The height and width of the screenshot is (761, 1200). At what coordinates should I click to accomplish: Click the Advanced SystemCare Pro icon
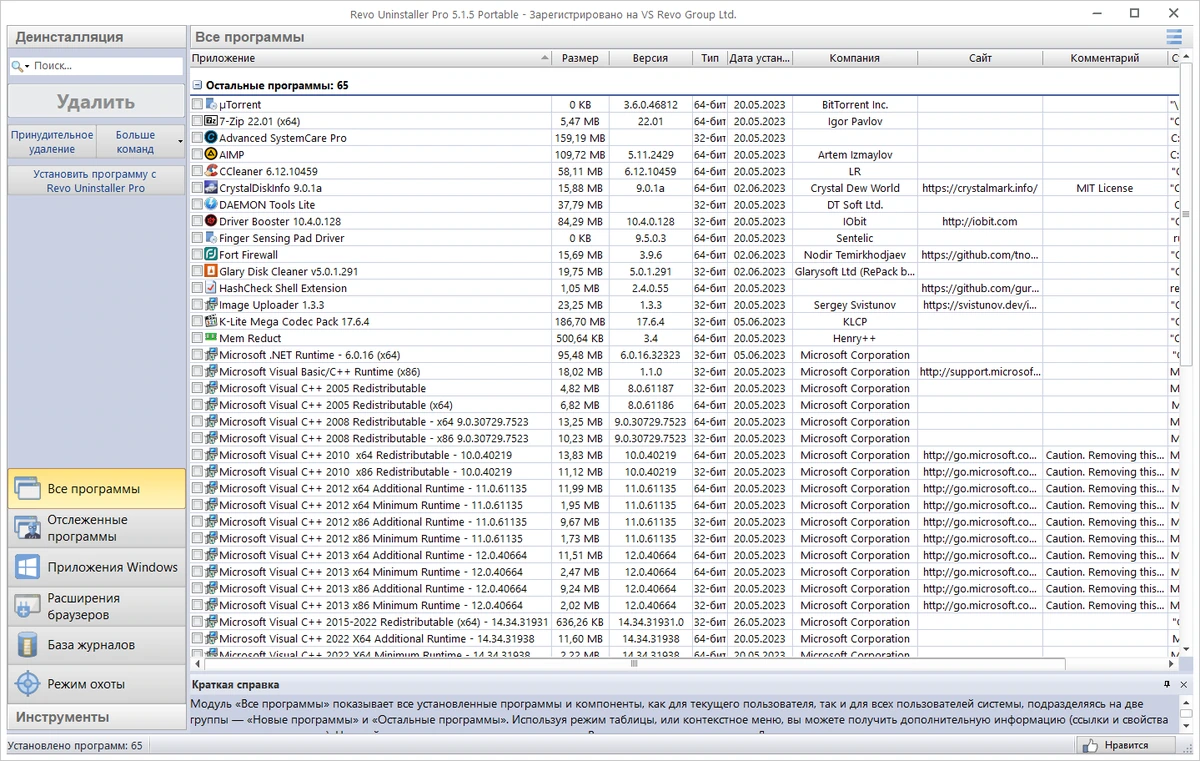tap(211, 138)
